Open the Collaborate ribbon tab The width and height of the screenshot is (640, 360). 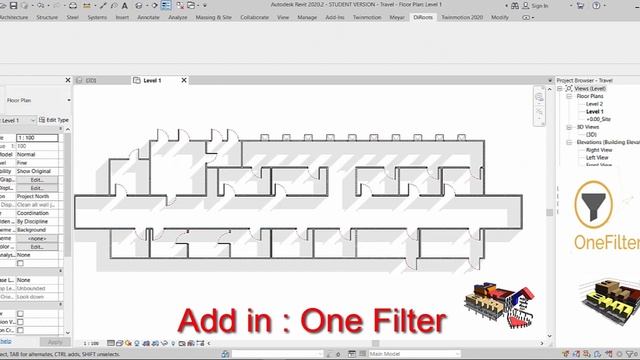click(254, 18)
